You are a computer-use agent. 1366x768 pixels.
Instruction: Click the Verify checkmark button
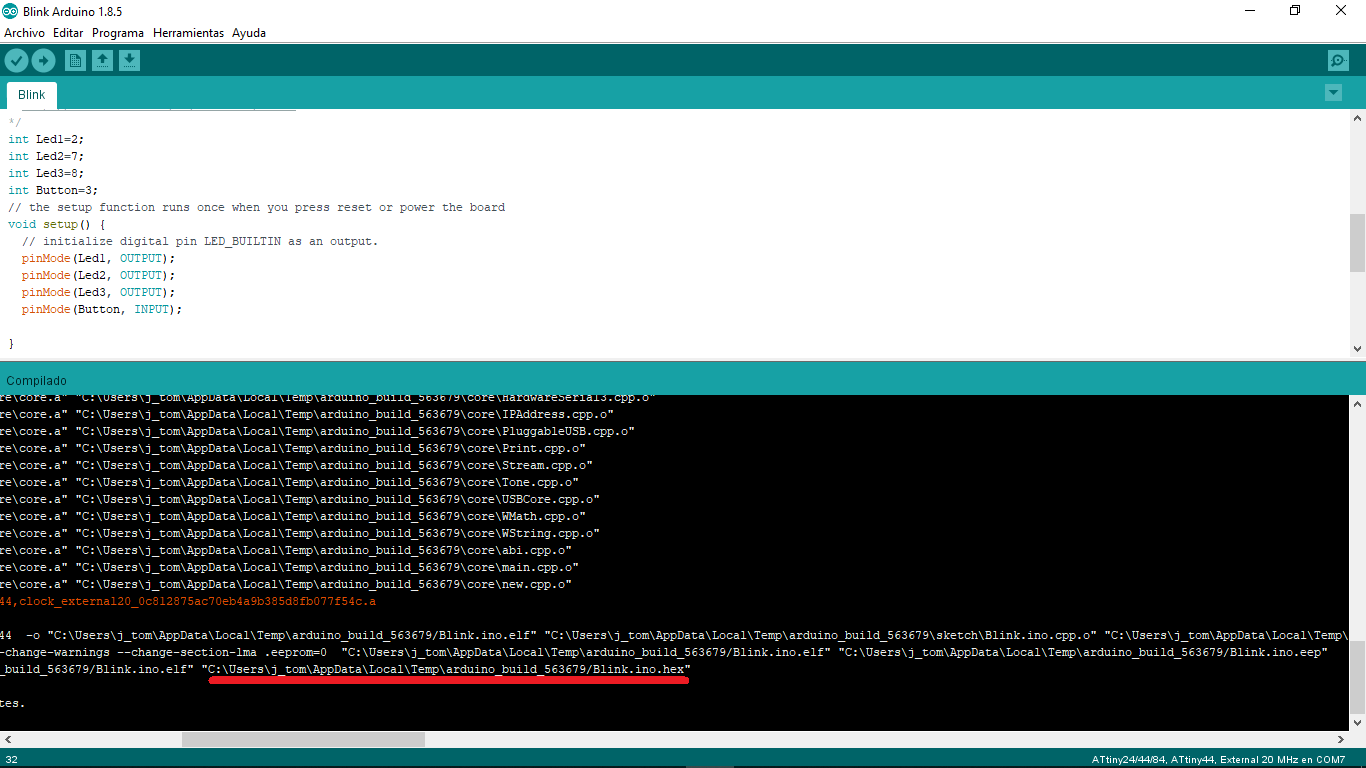pos(16,61)
